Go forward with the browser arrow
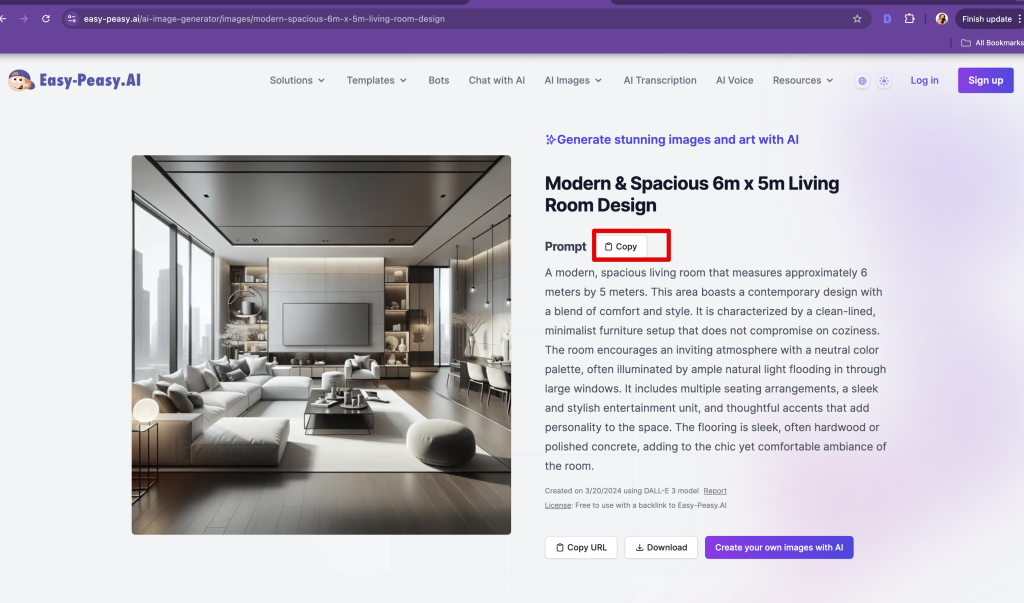 tap(24, 19)
